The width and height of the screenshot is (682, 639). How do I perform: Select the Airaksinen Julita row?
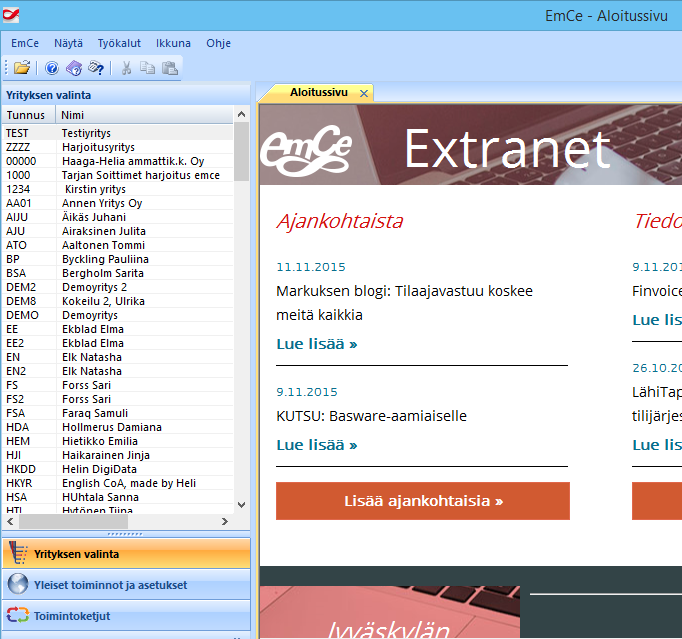(x=118, y=231)
